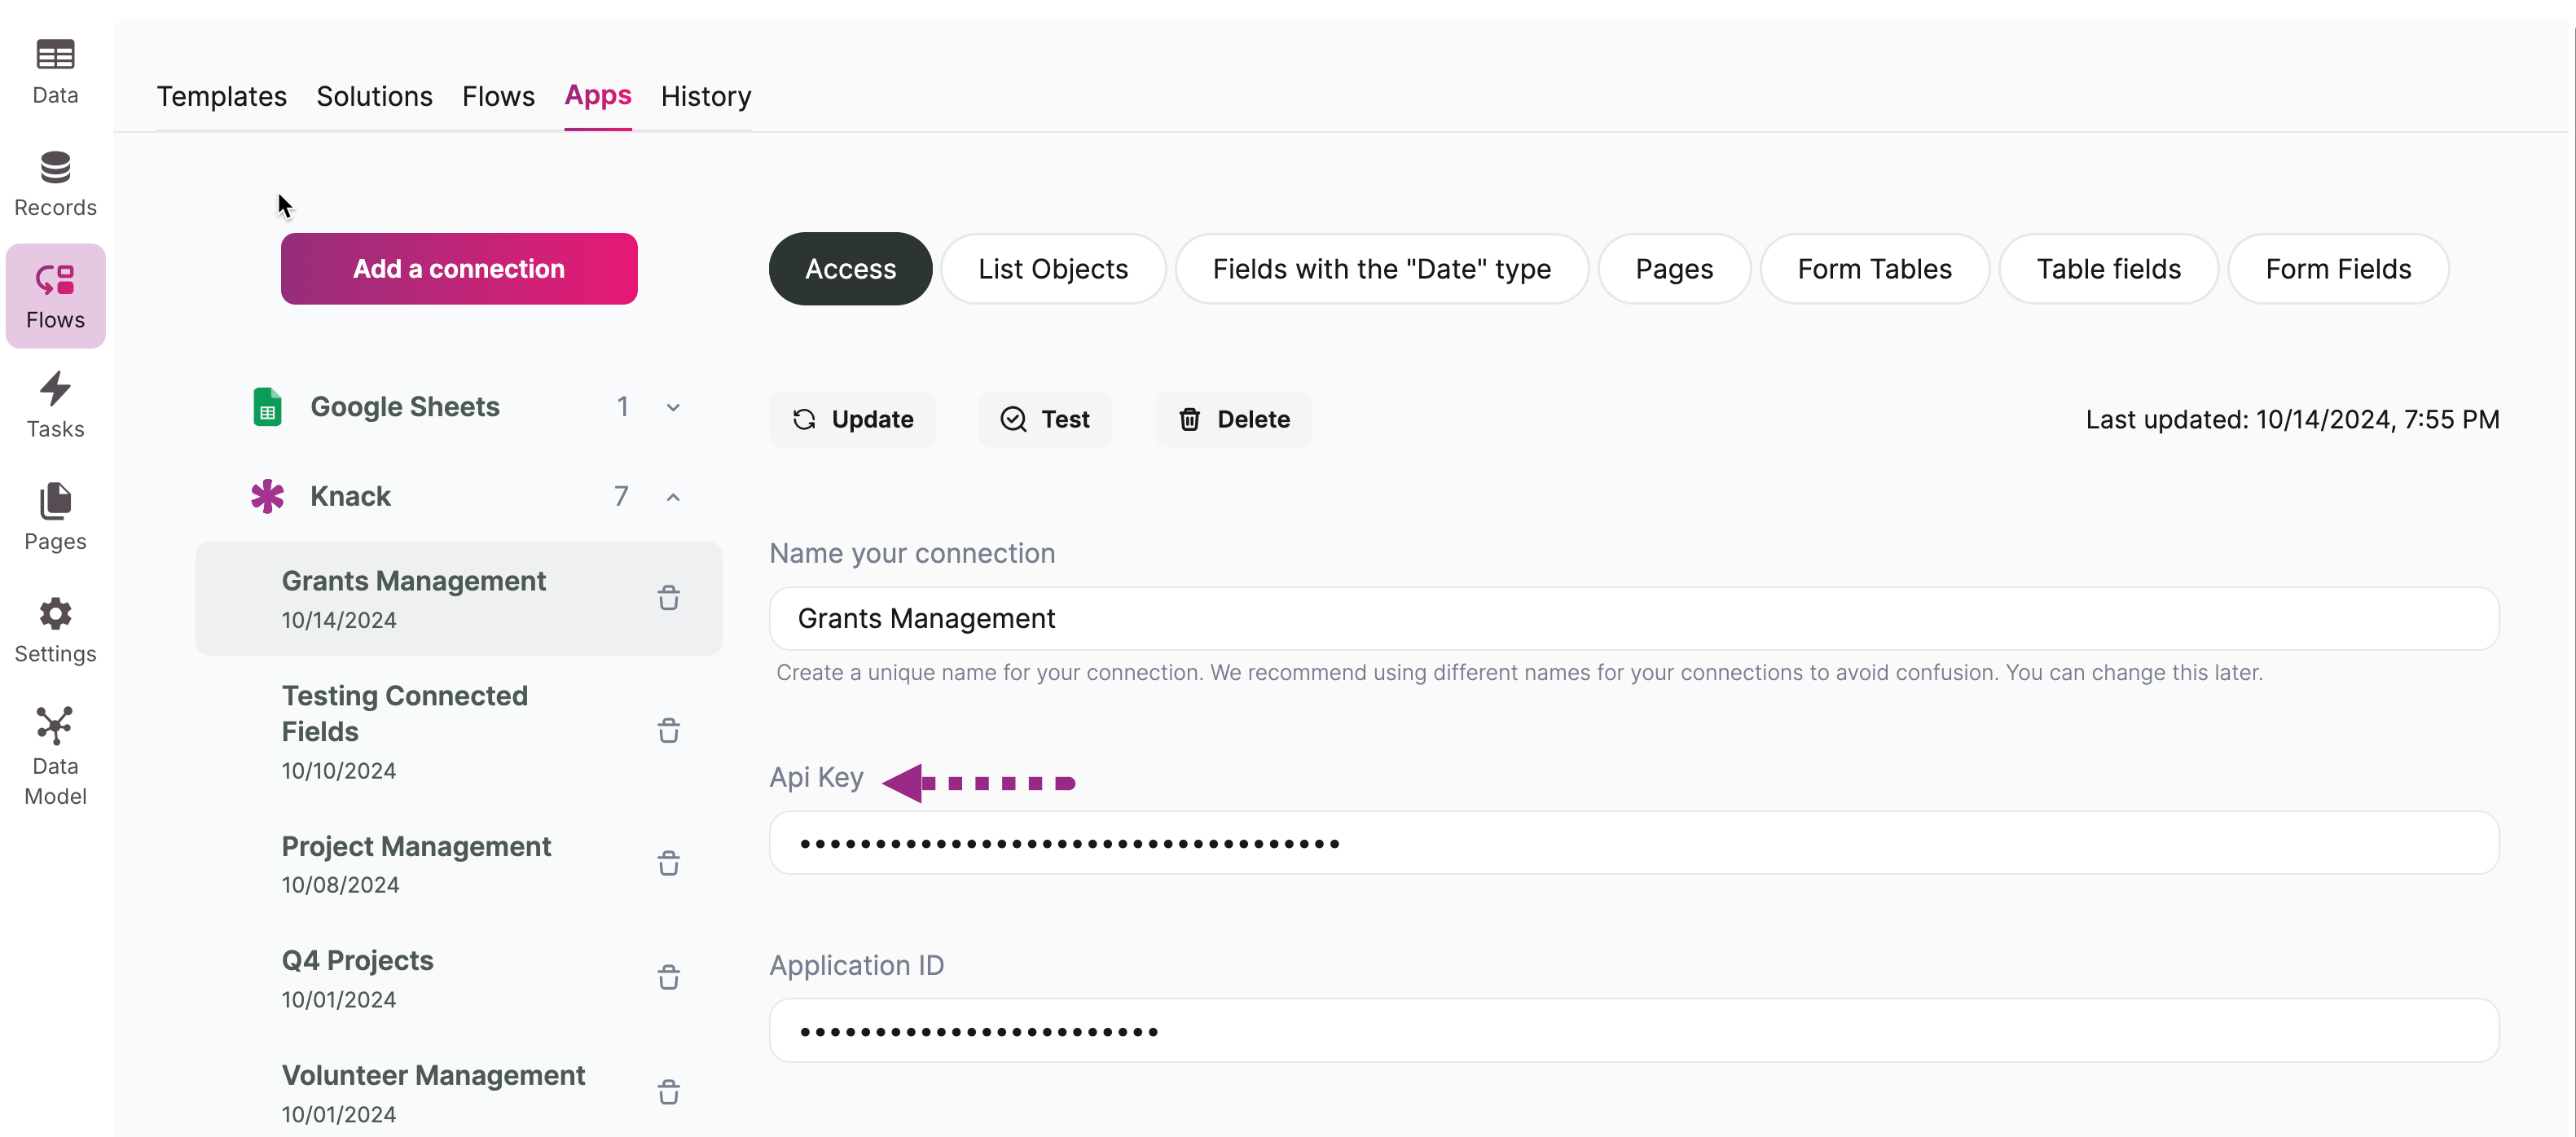2576x1137 pixels.
Task: Select the Q4 Projects connection
Action: pos(357,960)
